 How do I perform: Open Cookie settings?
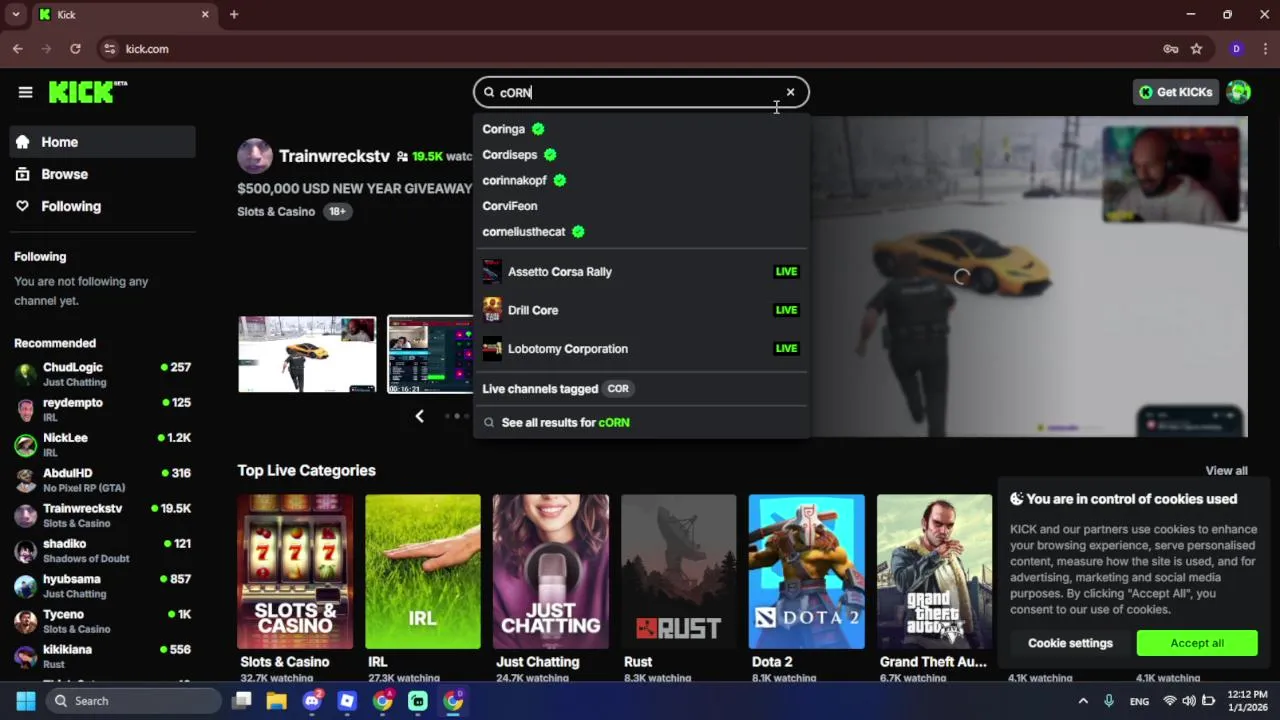pyautogui.click(x=1070, y=643)
